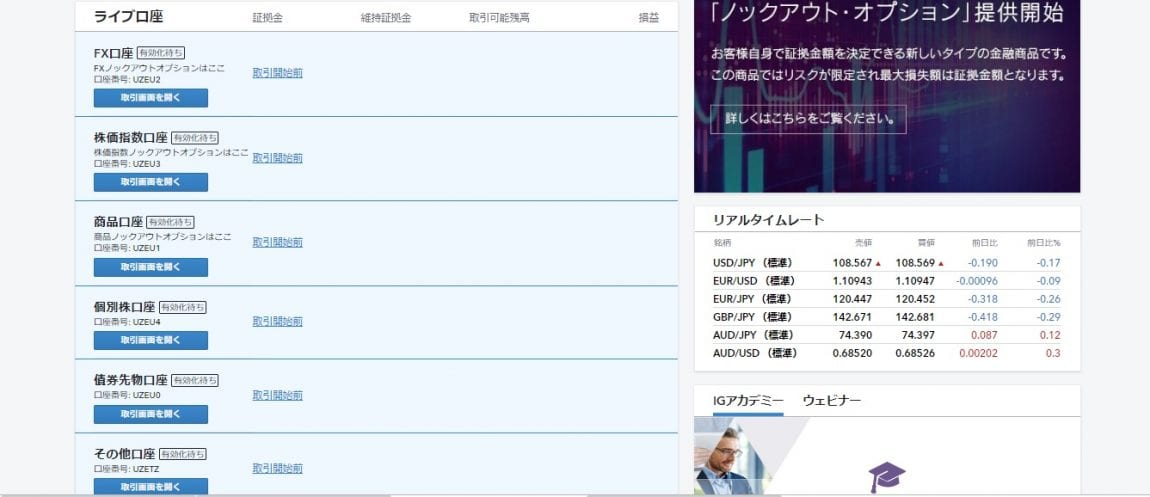Viewport: 1150px width, 497px height.
Task: Select the EUR/USD row in realtime rates
Action: point(886,281)
